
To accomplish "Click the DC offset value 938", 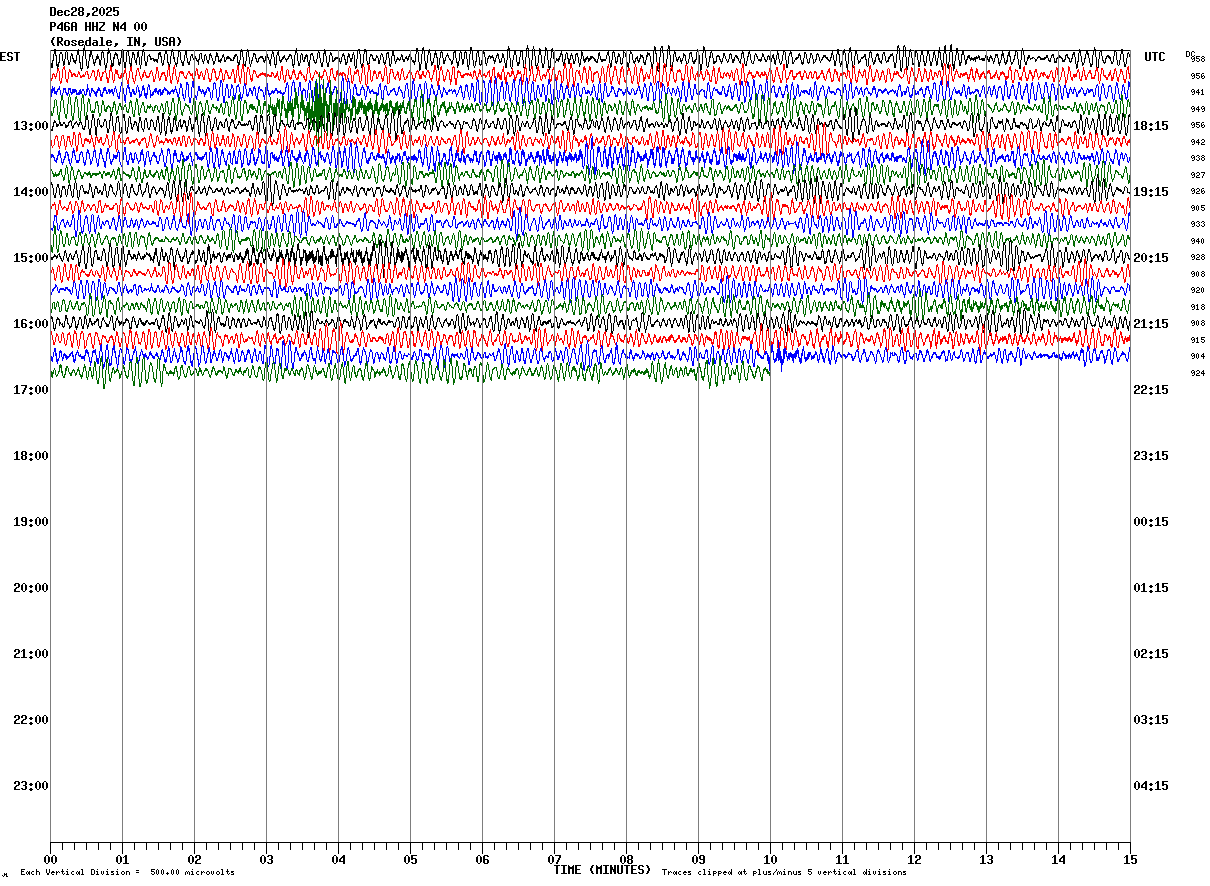I will tap(1197, 158).
